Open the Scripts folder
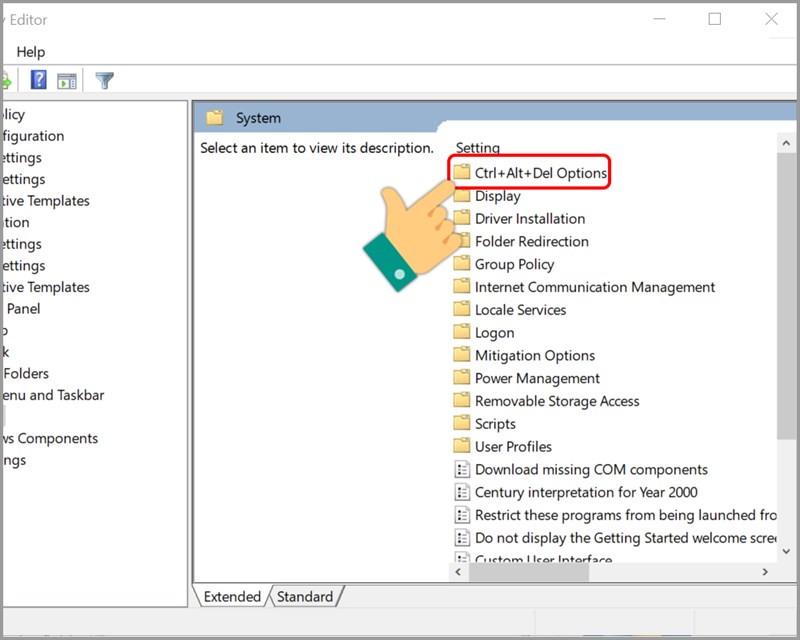 click(x=495, y=423)
